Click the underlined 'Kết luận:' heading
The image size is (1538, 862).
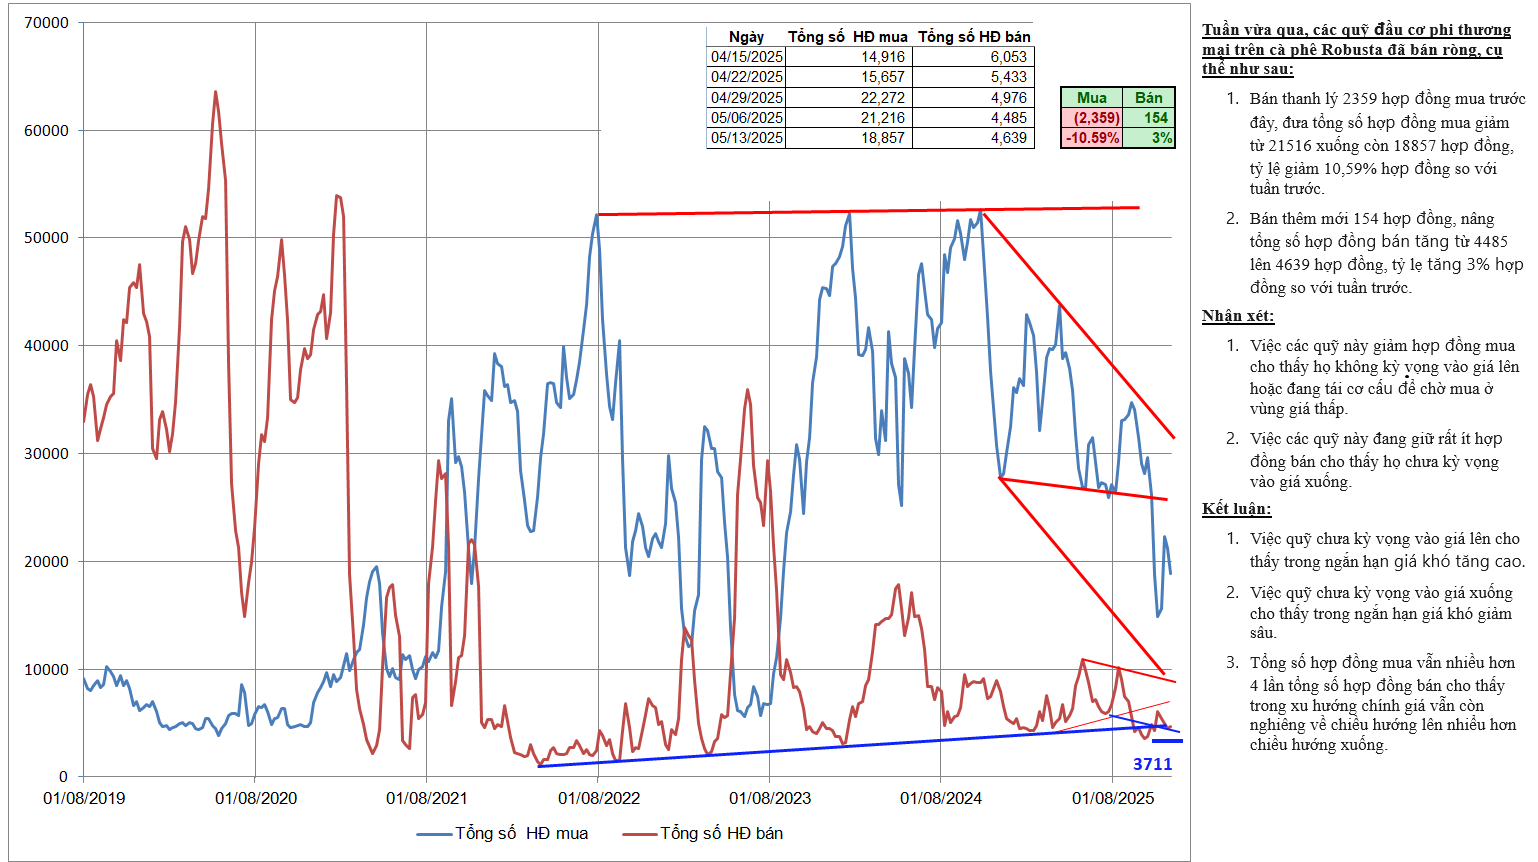1236,509
